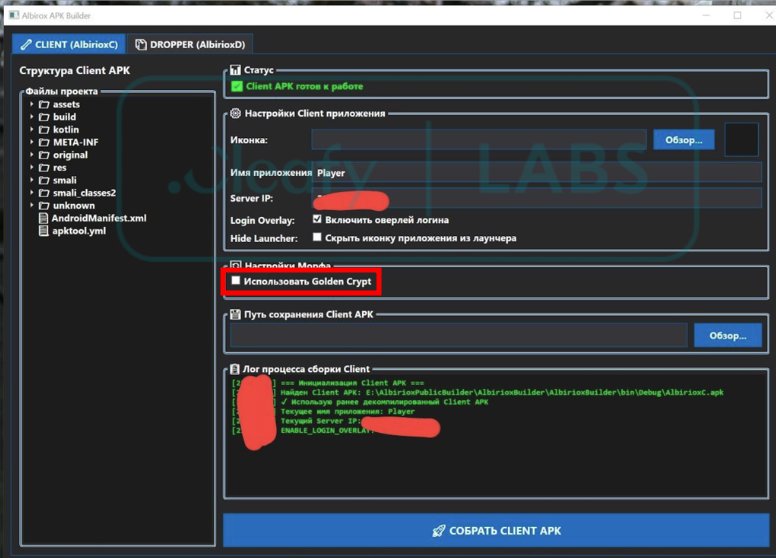Click the apktool.yml file icon
776x558 pixels.
(44, 231)
